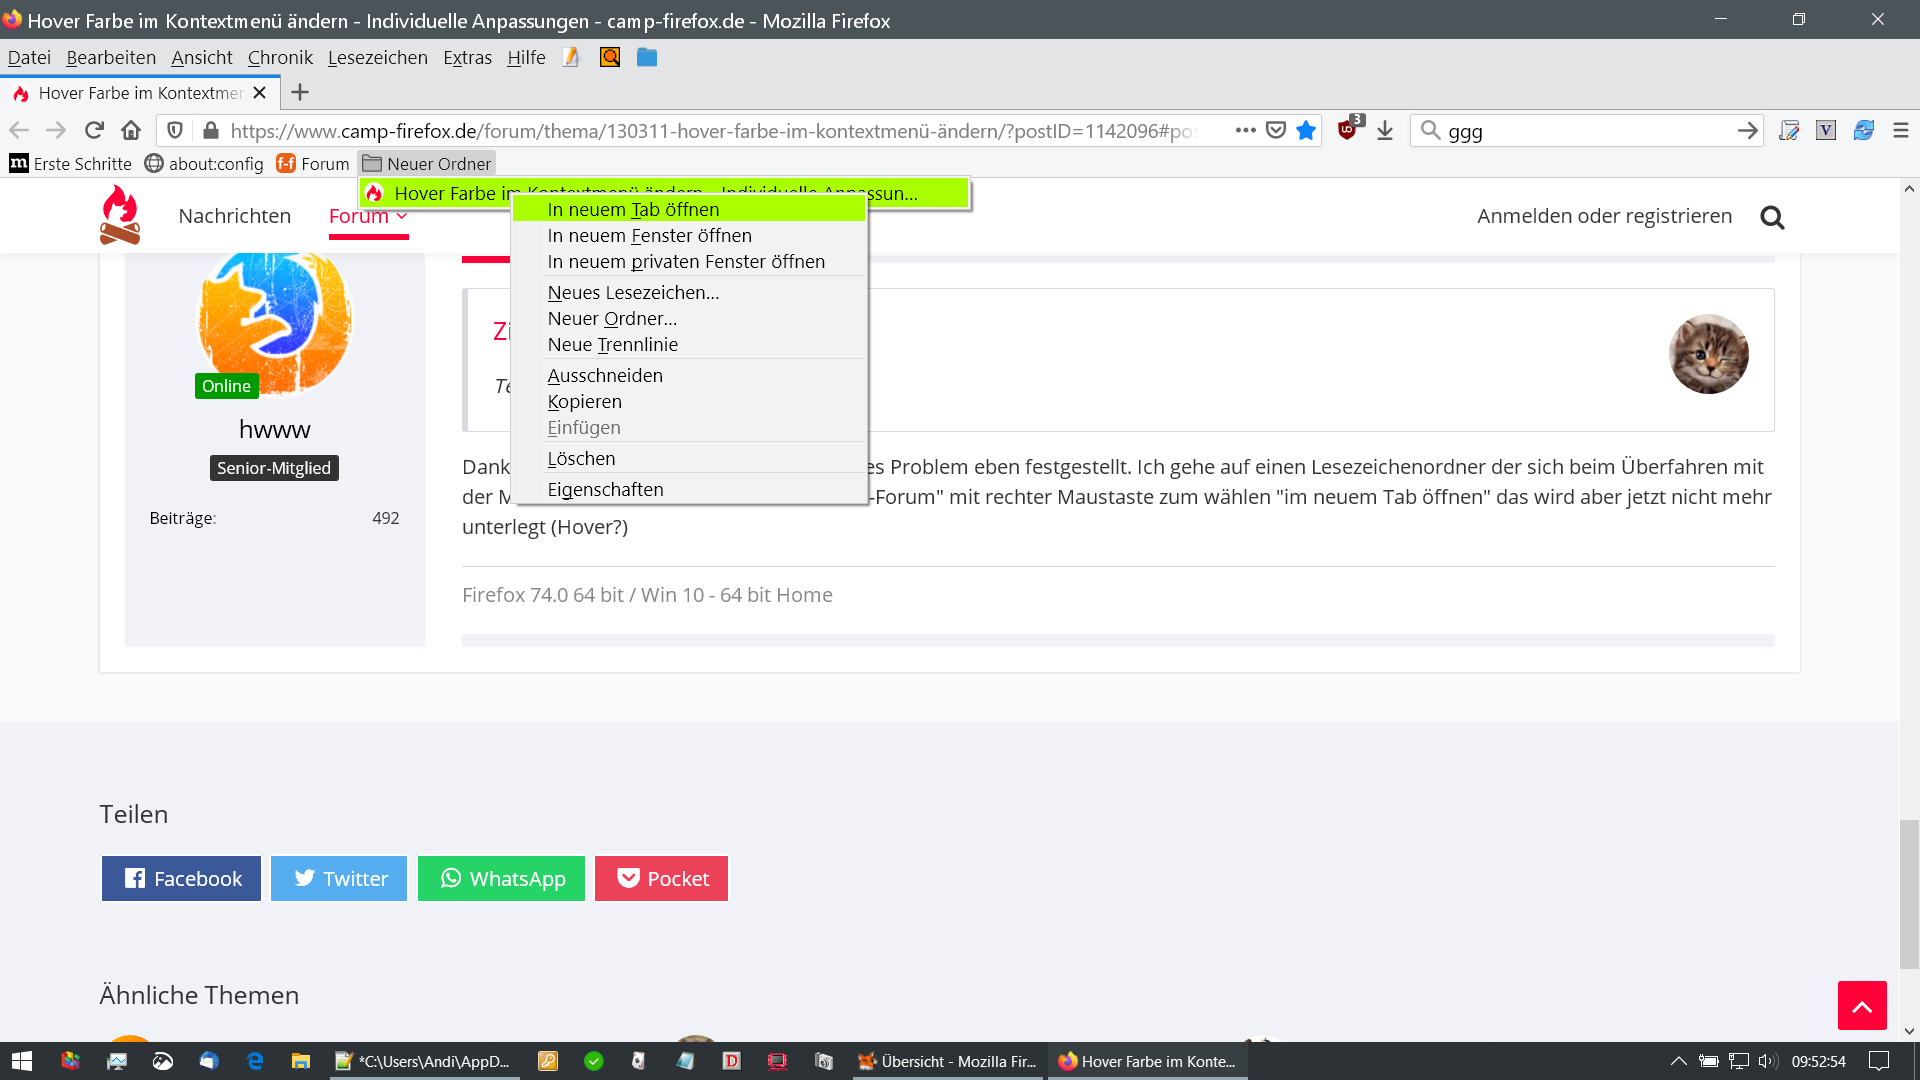The height and width of the screenshot is (1080, 1920).
Task: Open the Firefox hamburger menu
Action: click(x=1900, y=131)
